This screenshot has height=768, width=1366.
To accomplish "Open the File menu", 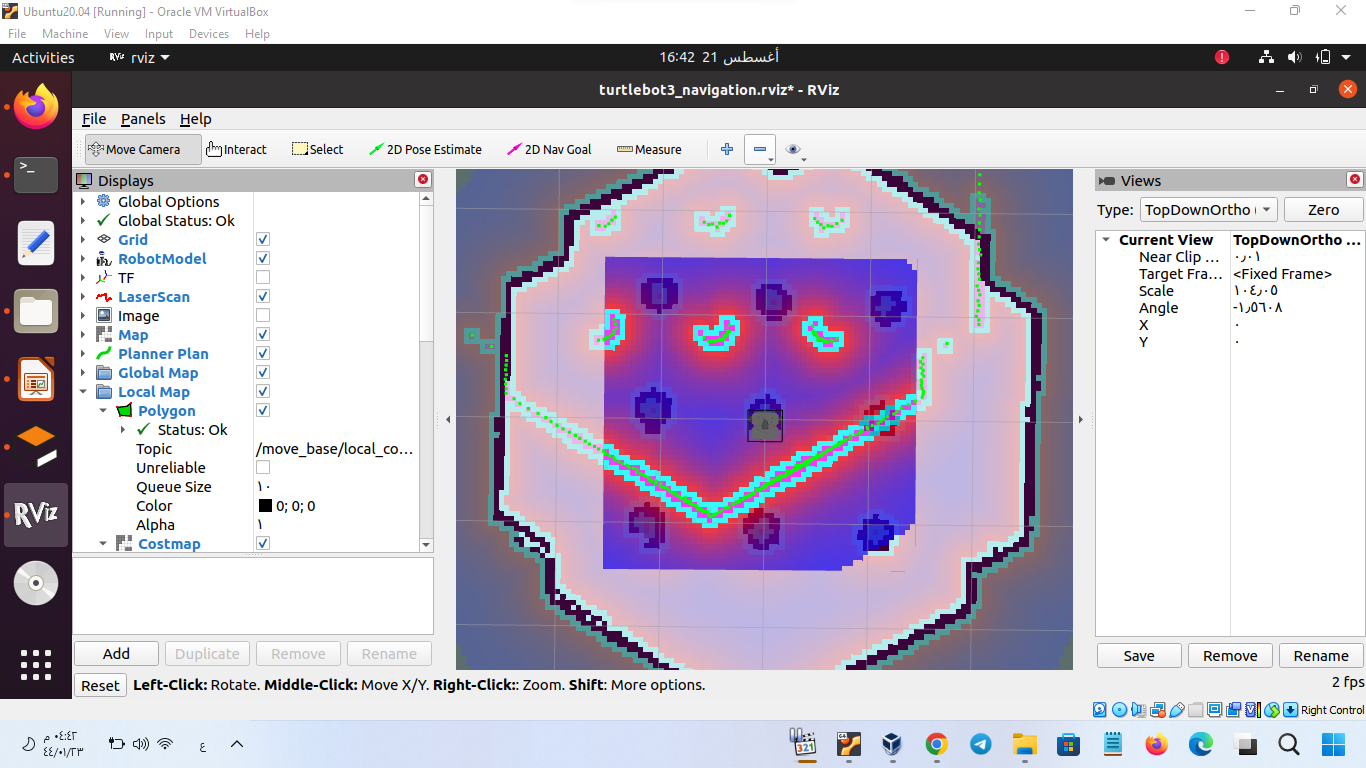I will [94, 119].
